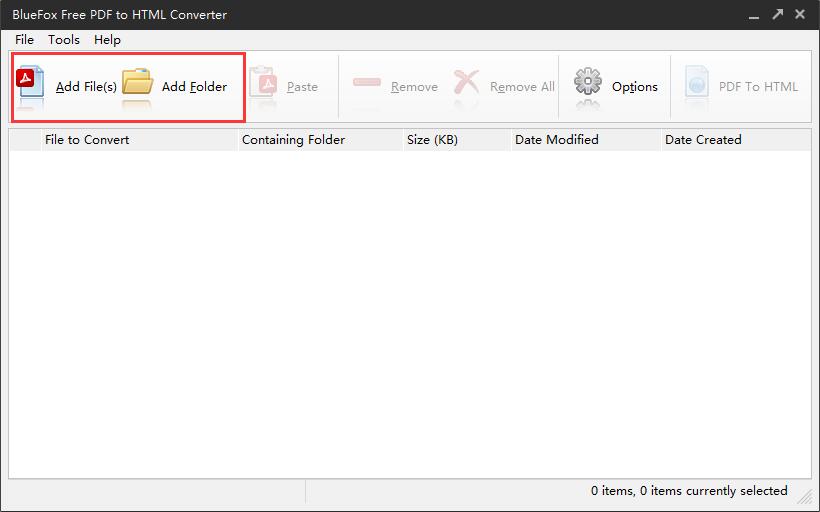820x512 pixels.
Task: Sort by Date Modified column
Action: [586, 140]
